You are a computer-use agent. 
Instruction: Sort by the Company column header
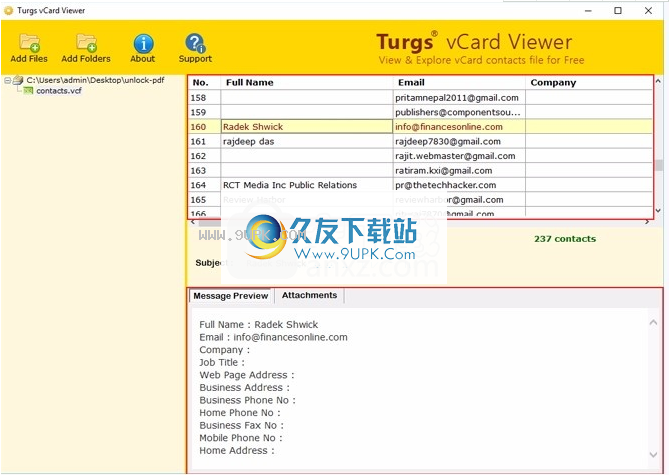tap(589, 83)
